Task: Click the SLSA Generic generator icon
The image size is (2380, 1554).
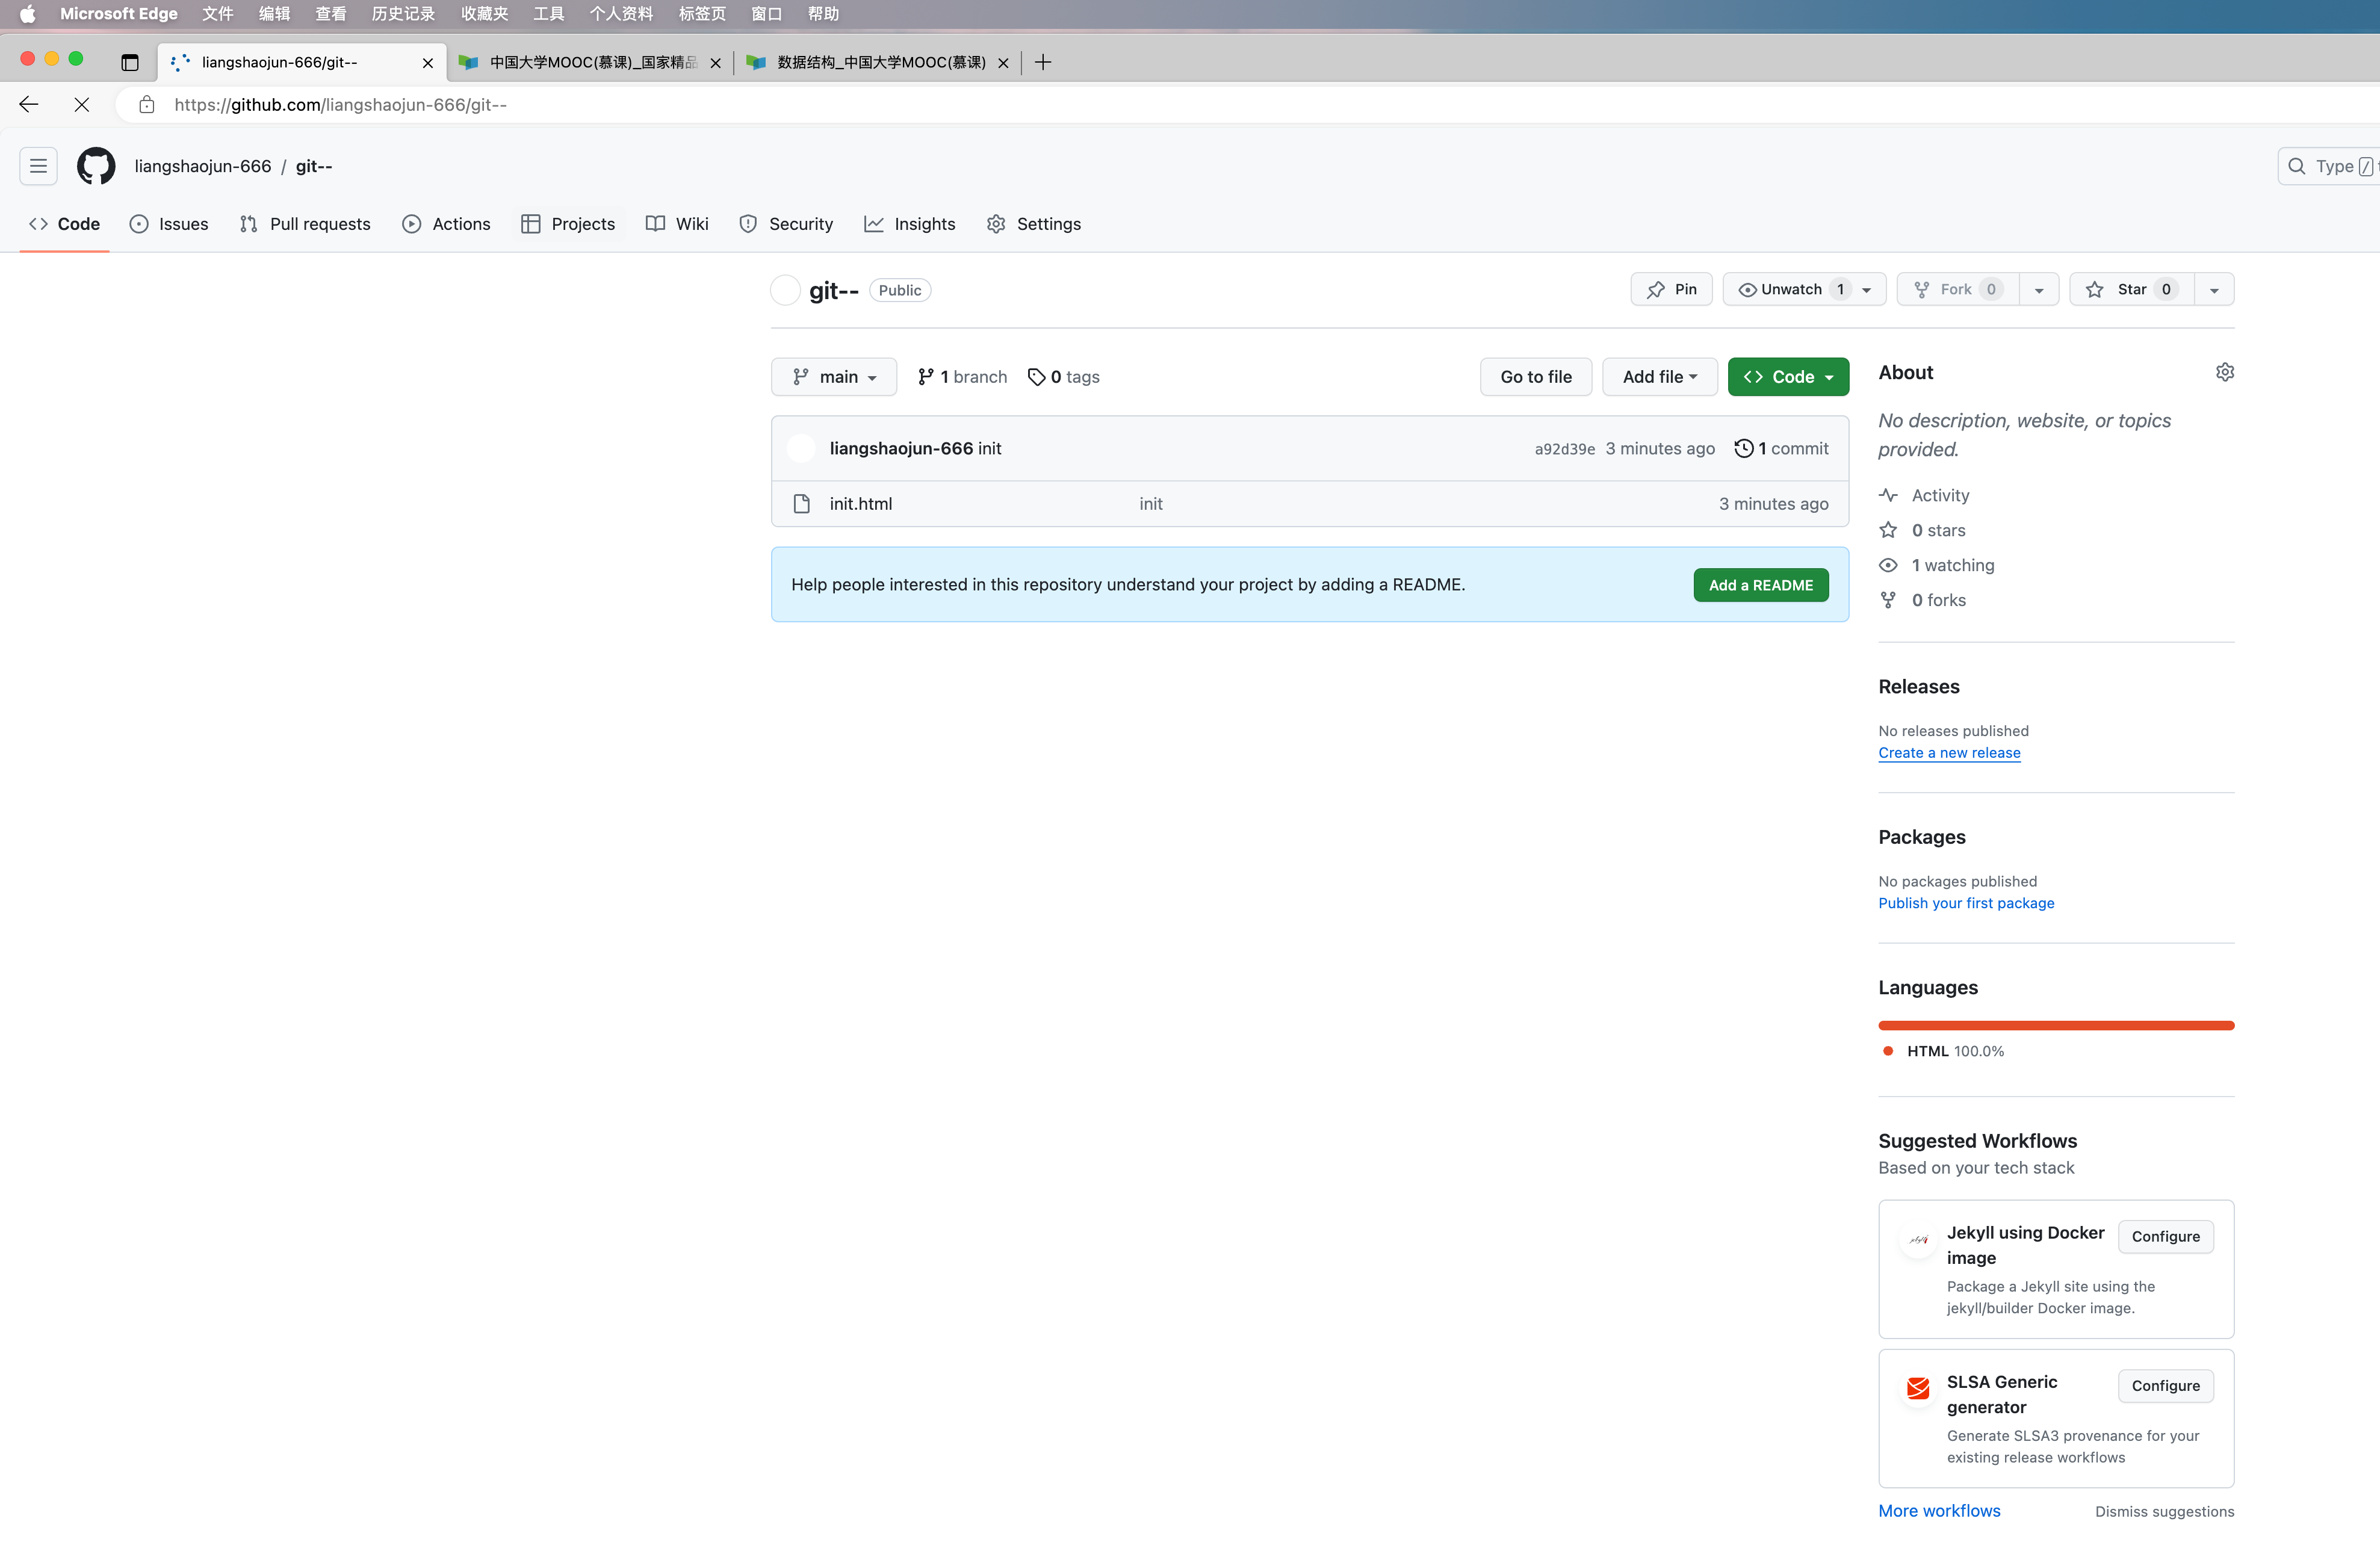Action: [x=1917, y=1388]
